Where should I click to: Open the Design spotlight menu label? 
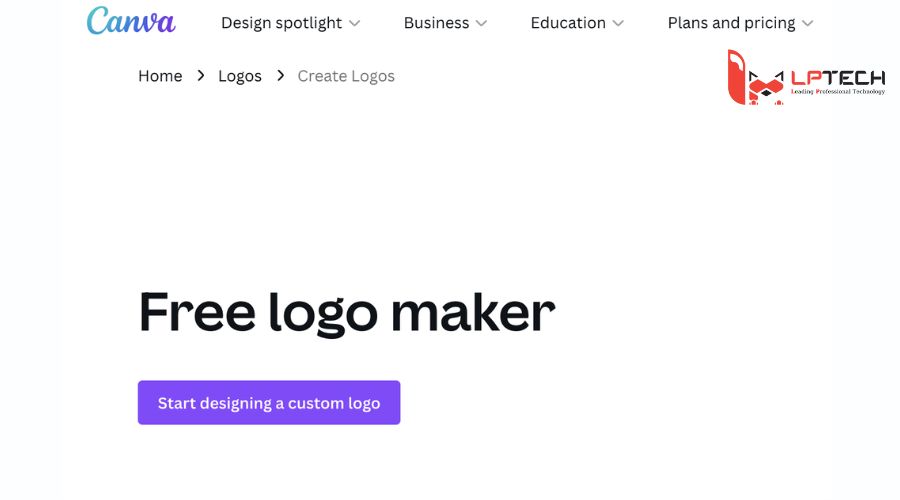click(281, 23)
